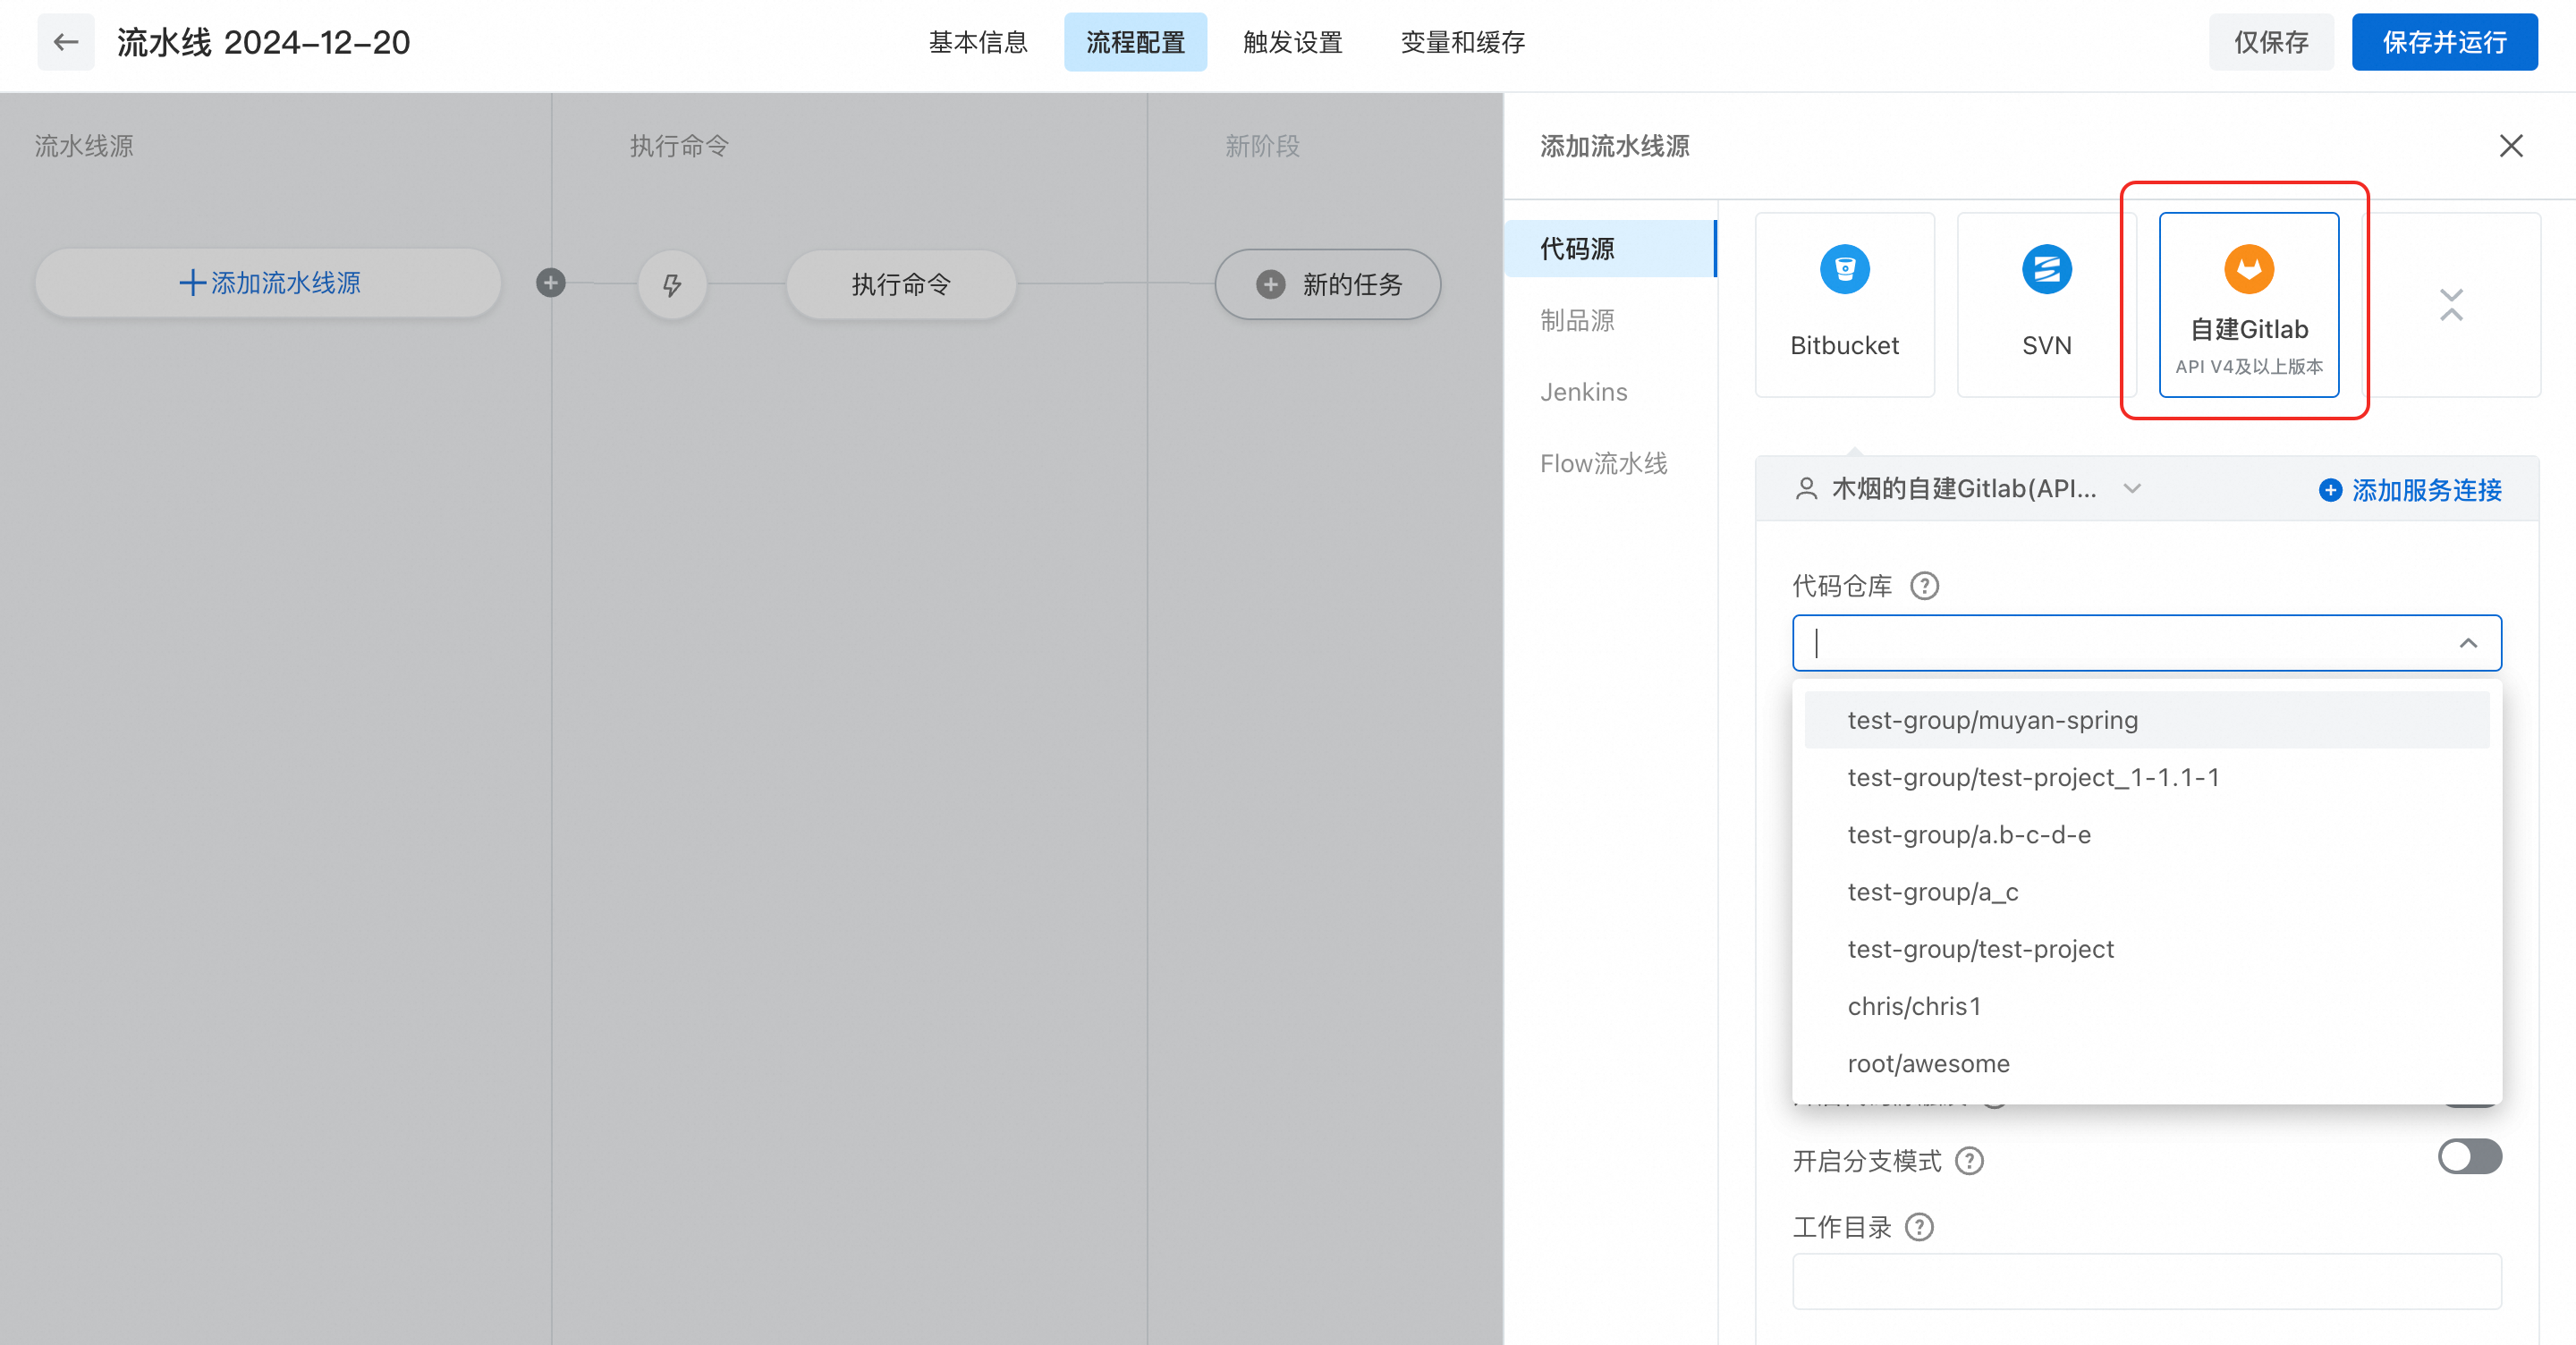Click the lightning trigger icon node
Image resolution: width=2576 pixels, height=1345 pixels.
coord(672,285)
